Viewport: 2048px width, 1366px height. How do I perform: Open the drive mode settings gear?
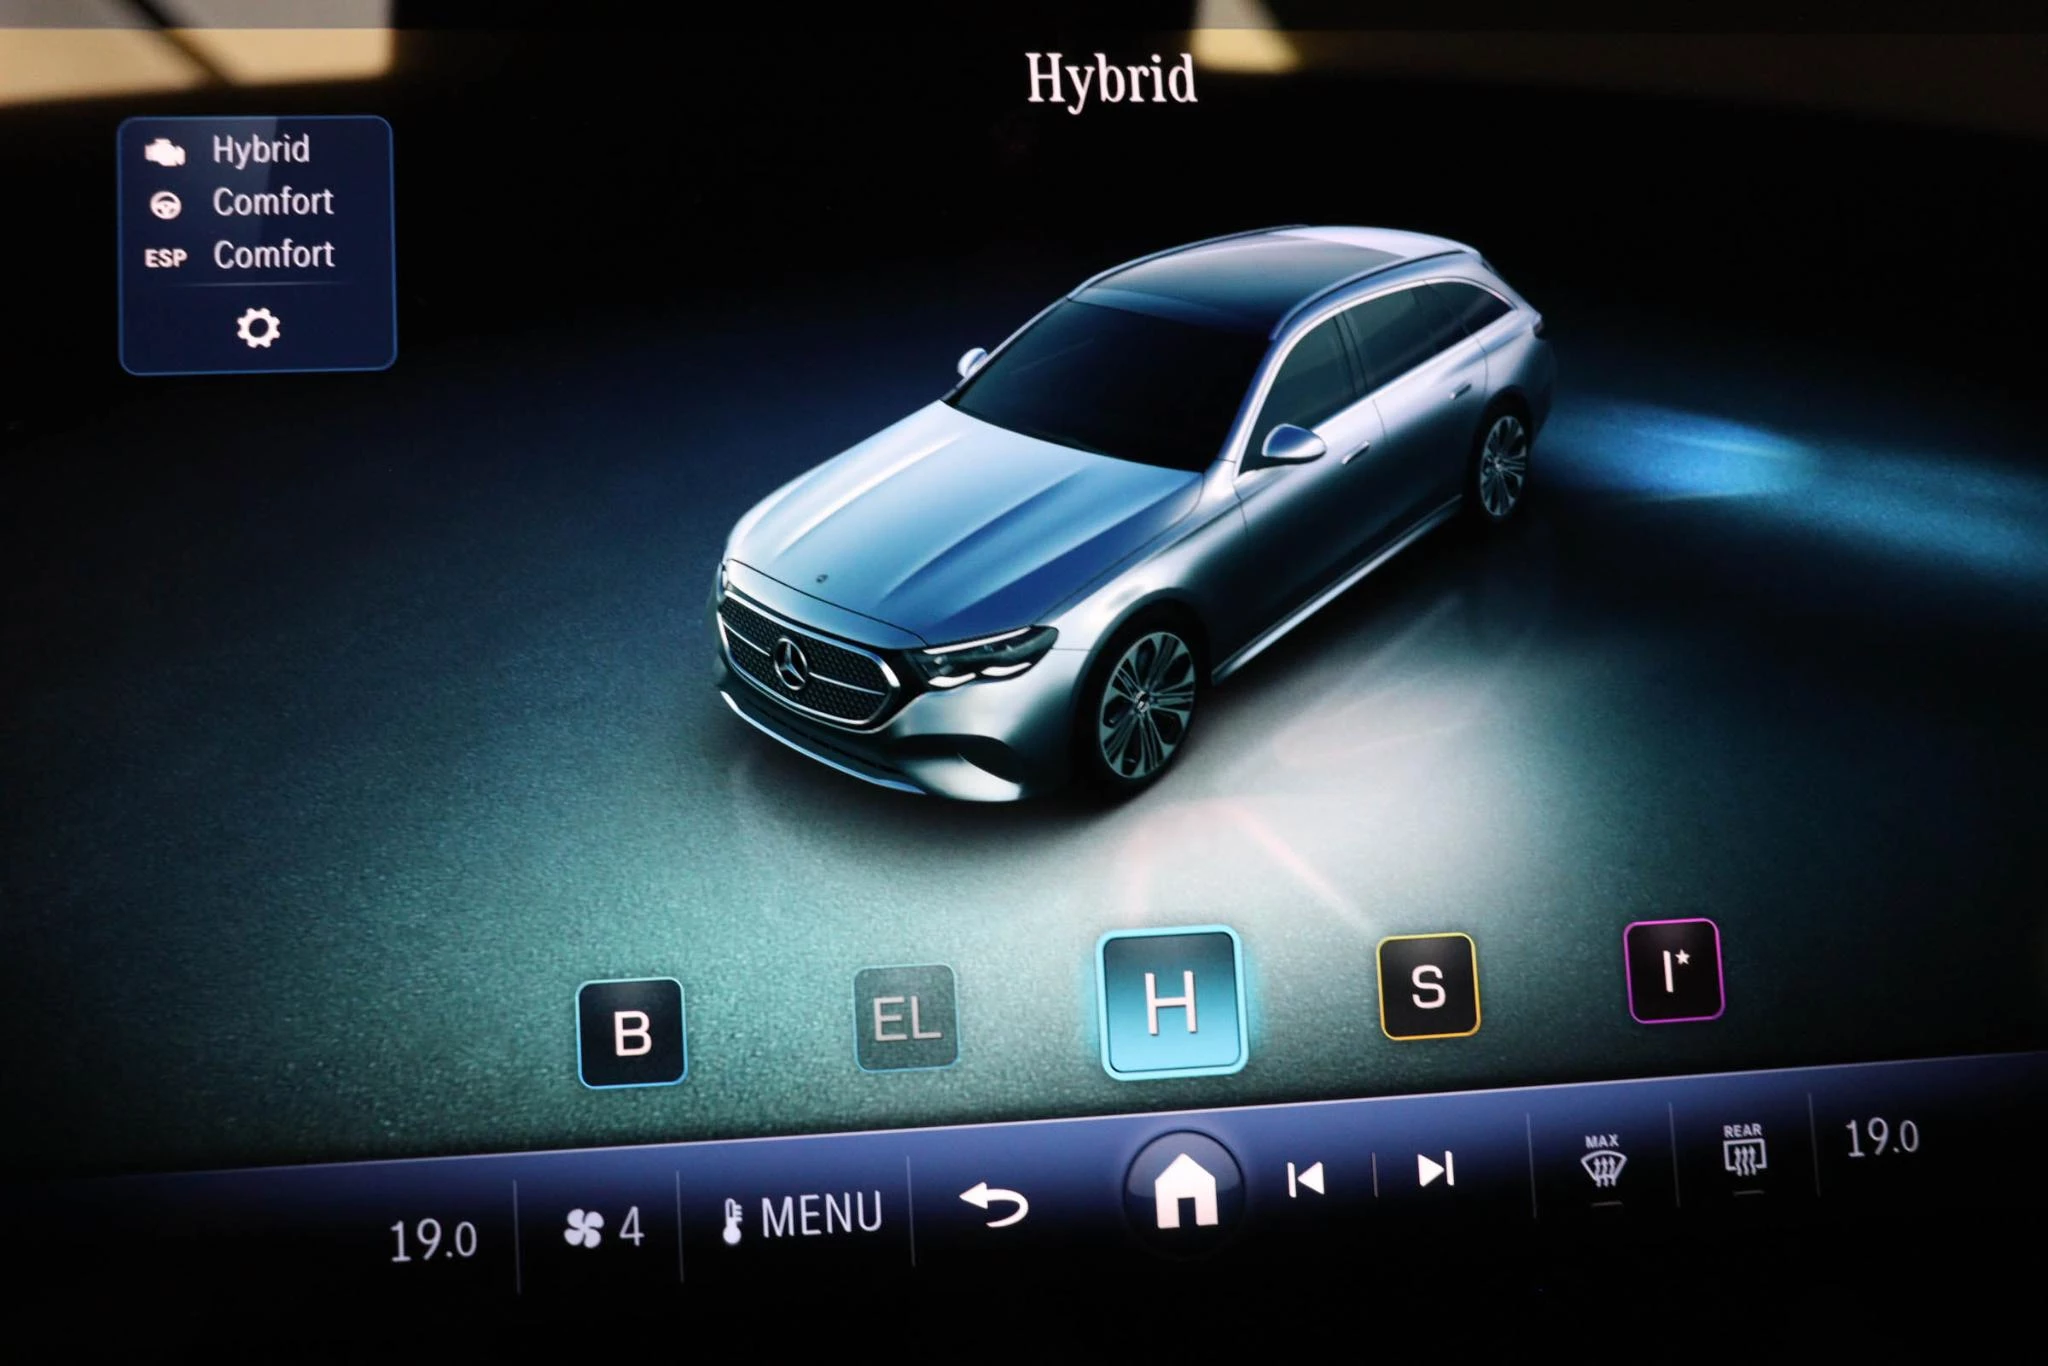point(257,327)
